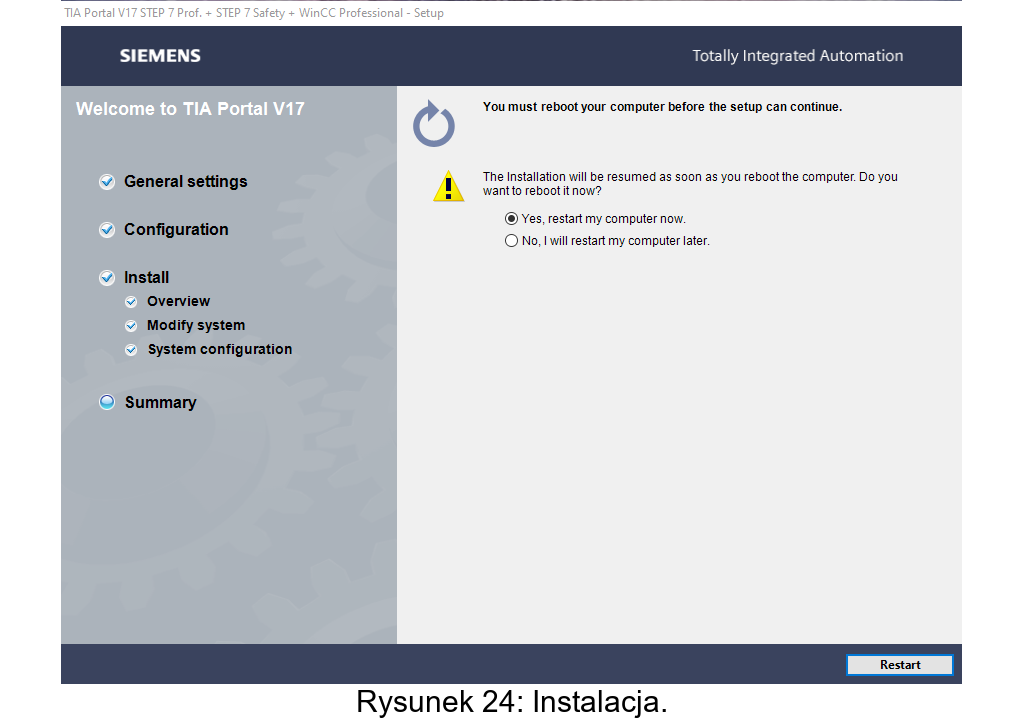The height and width of the screenshot is (719, 1024).
Task: Click the Configuration step checkmark icon
Action: point(107,230)
